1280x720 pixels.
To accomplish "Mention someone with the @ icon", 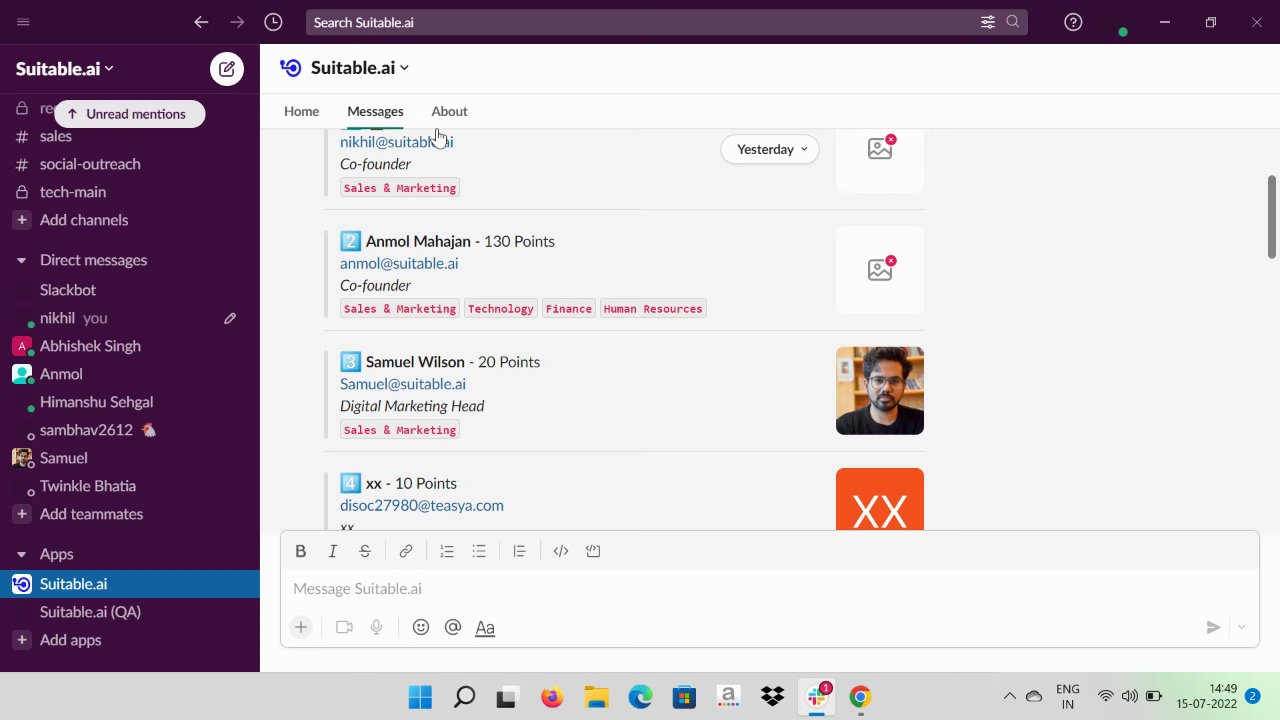I will pos(453,627).
